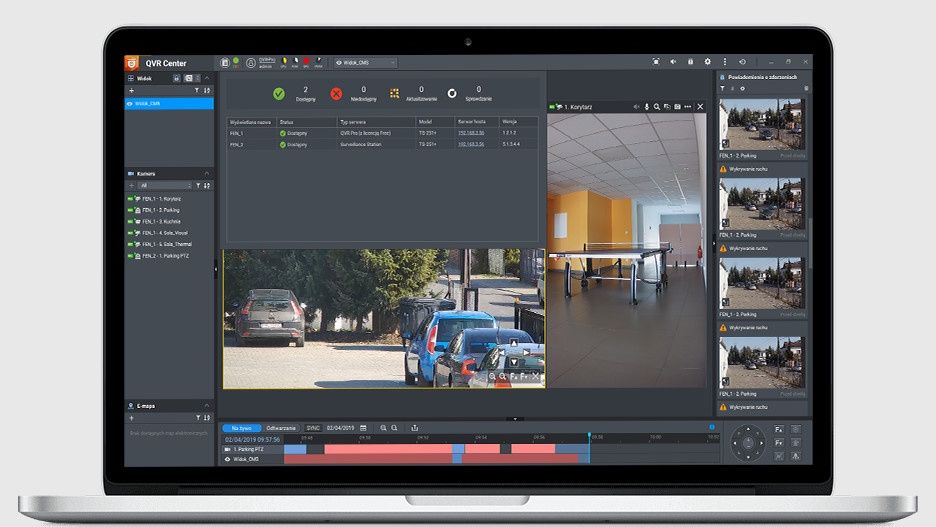Viewport: 936px width, 527px height.
Task: Toggle visibility eye for Widok_CMS timeline row
Action: [x=227, y=460]
